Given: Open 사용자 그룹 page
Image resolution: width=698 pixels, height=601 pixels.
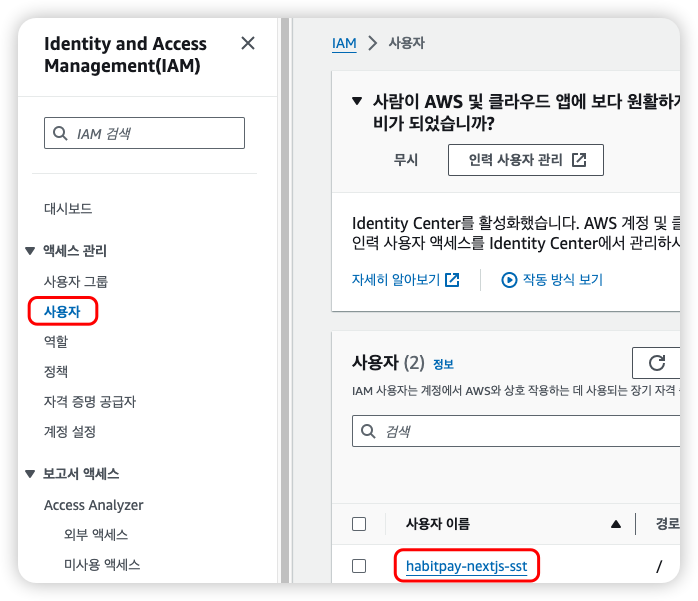Looking at the screenshot, I should point(76,281).
